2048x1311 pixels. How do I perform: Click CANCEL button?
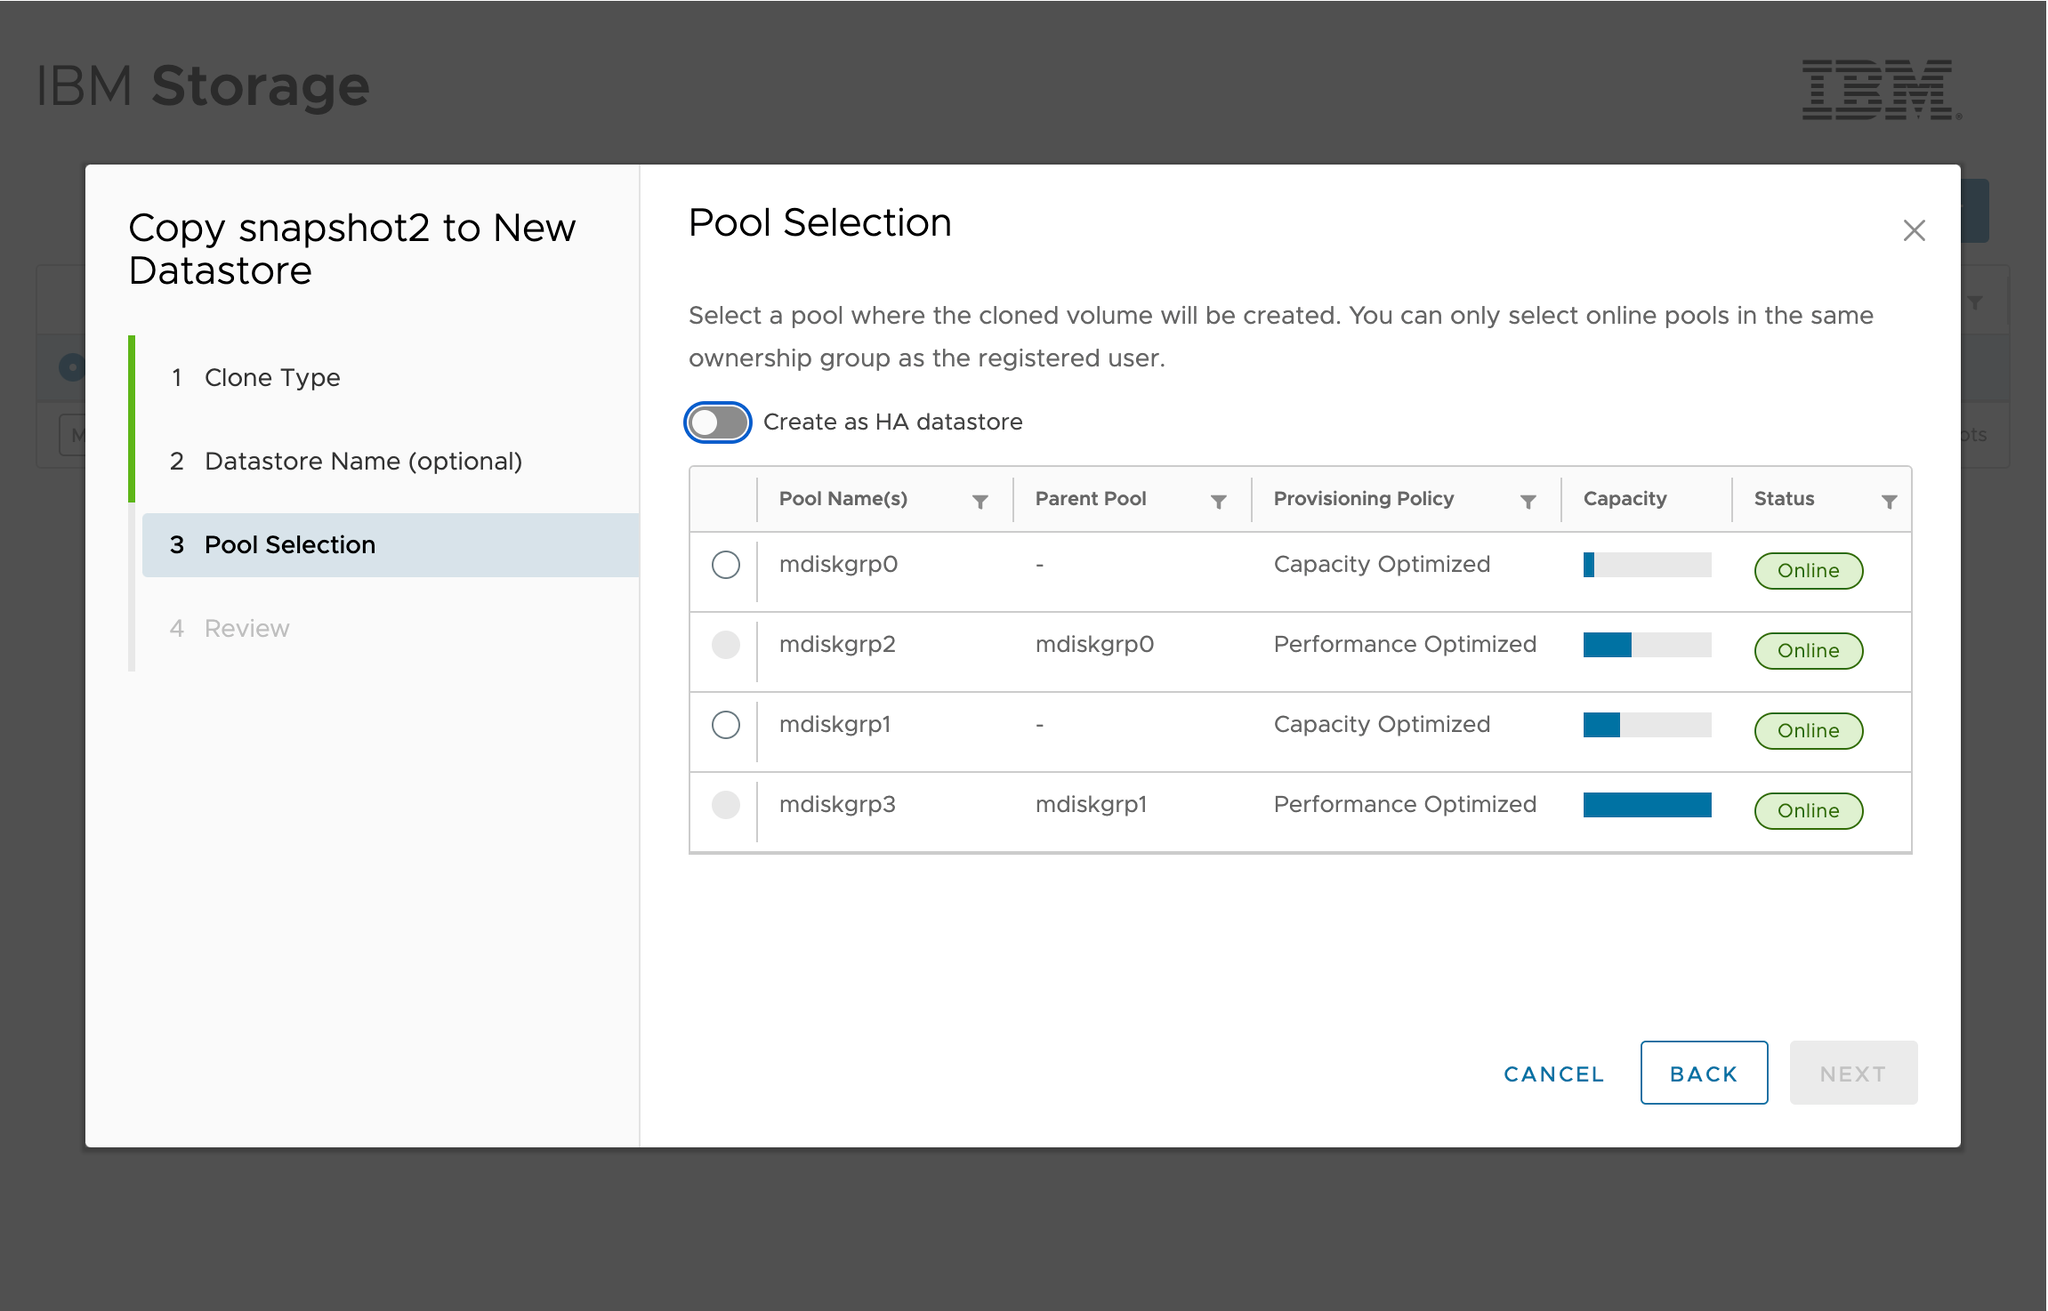[x=1554, y=1074]
